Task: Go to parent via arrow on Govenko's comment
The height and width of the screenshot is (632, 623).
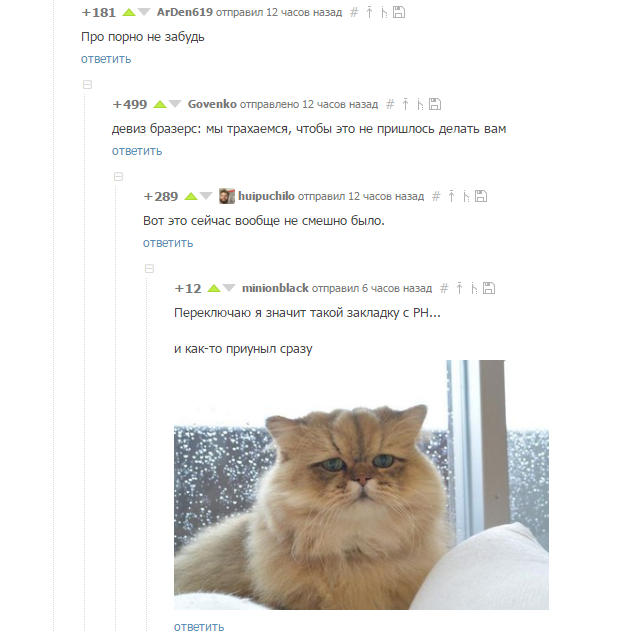Action: point(405,104)
